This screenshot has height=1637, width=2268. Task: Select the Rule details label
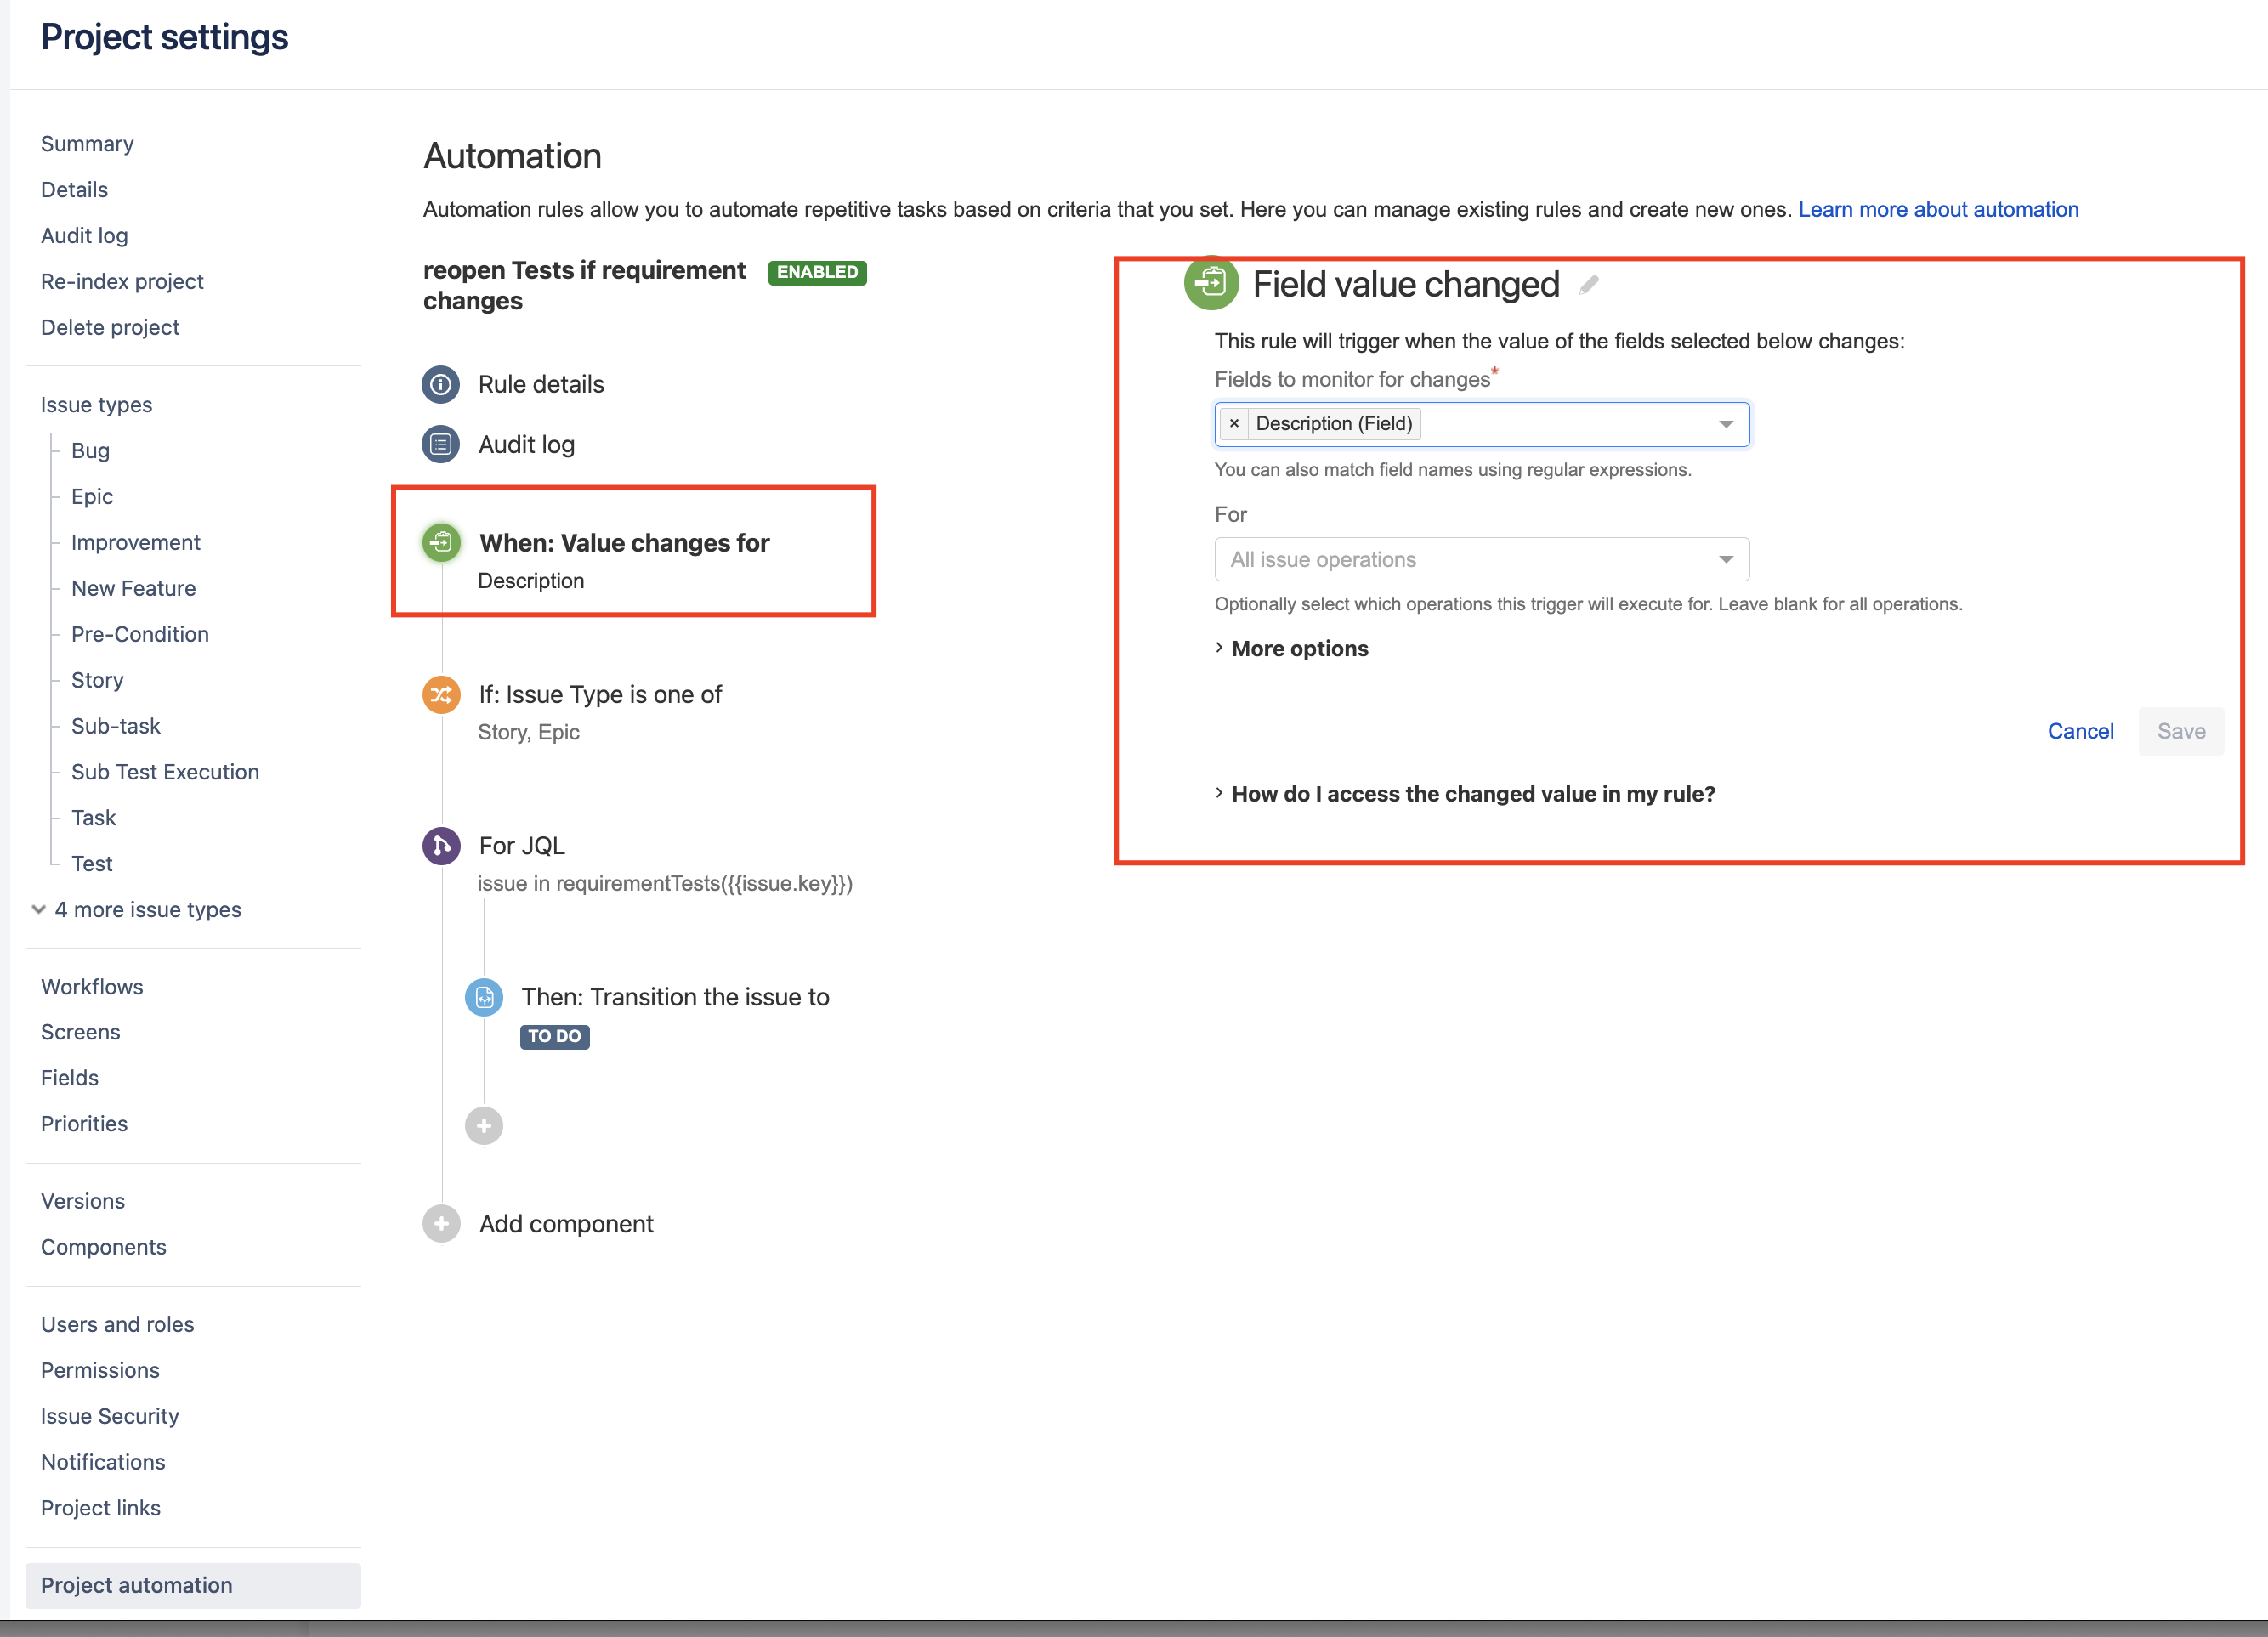[541, 385]
